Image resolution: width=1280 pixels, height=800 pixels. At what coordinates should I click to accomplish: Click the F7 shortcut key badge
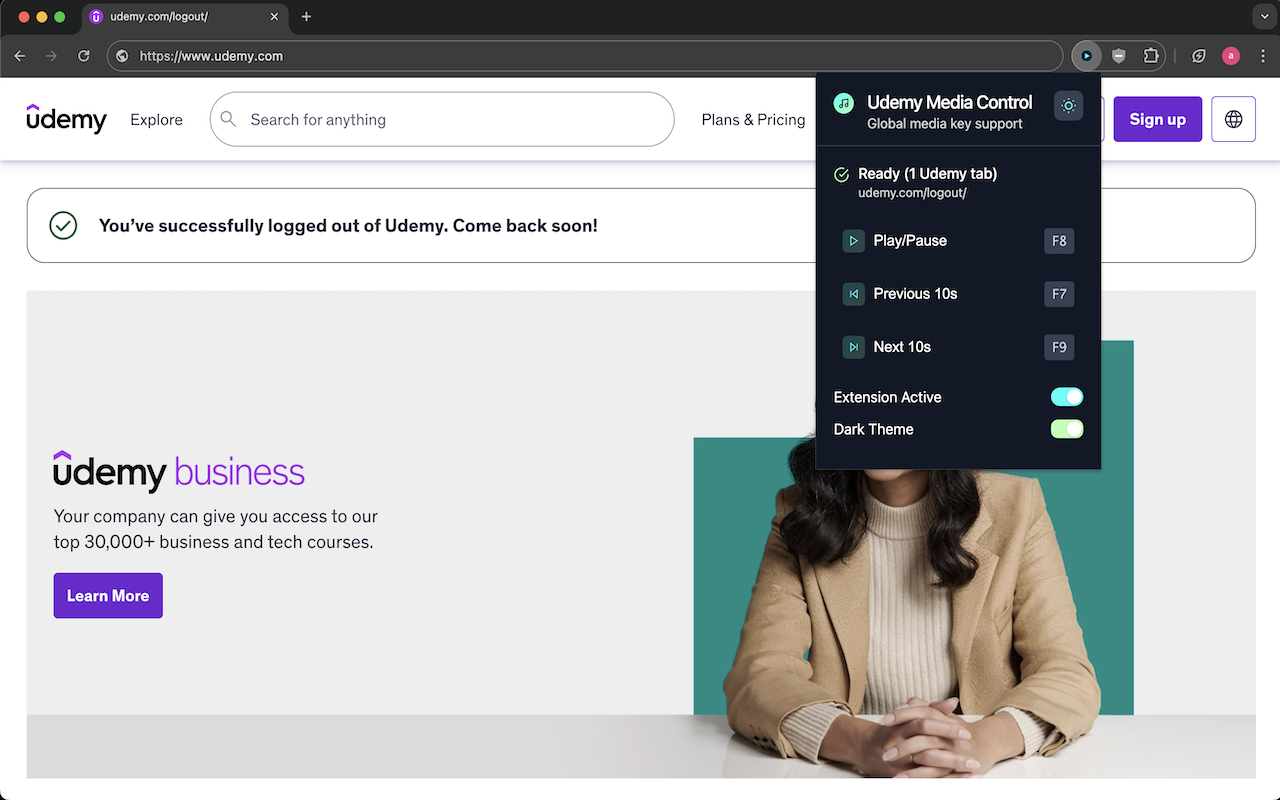click(x=1059, y=294)
